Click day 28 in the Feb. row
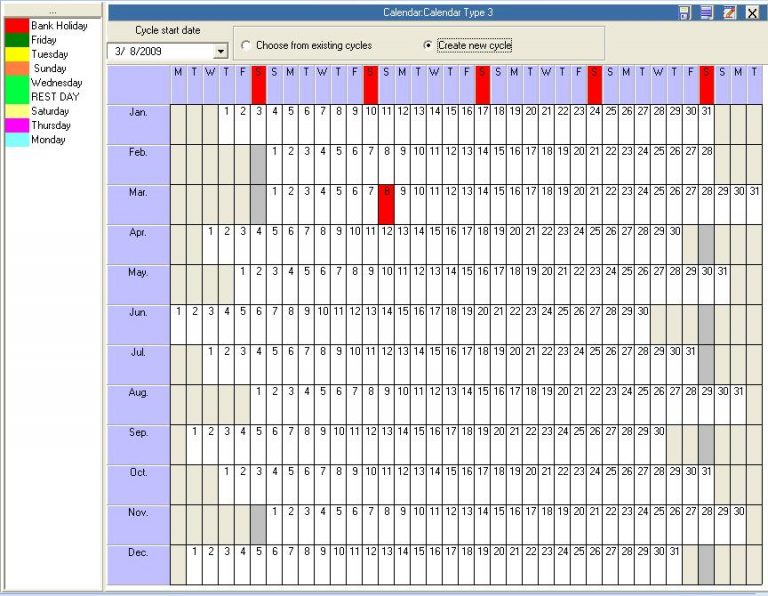768x596 pixels. [706, 165]
